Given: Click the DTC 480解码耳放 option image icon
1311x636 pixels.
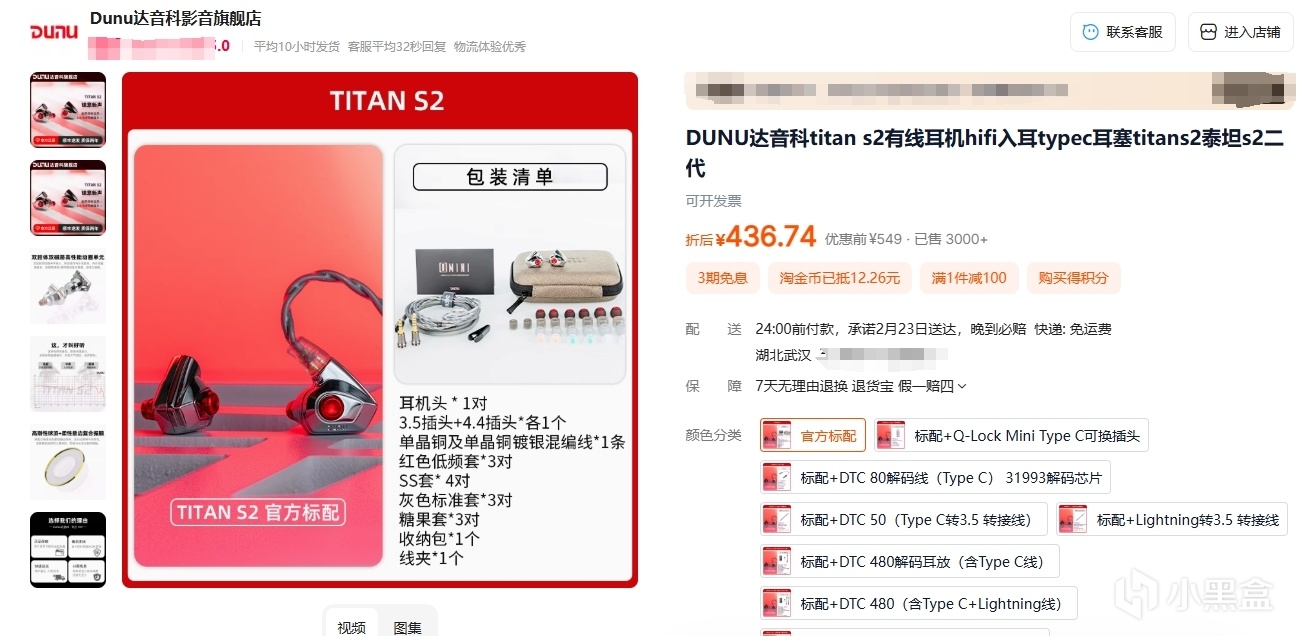Looking at the screenshot, I should tap(776, 562).
